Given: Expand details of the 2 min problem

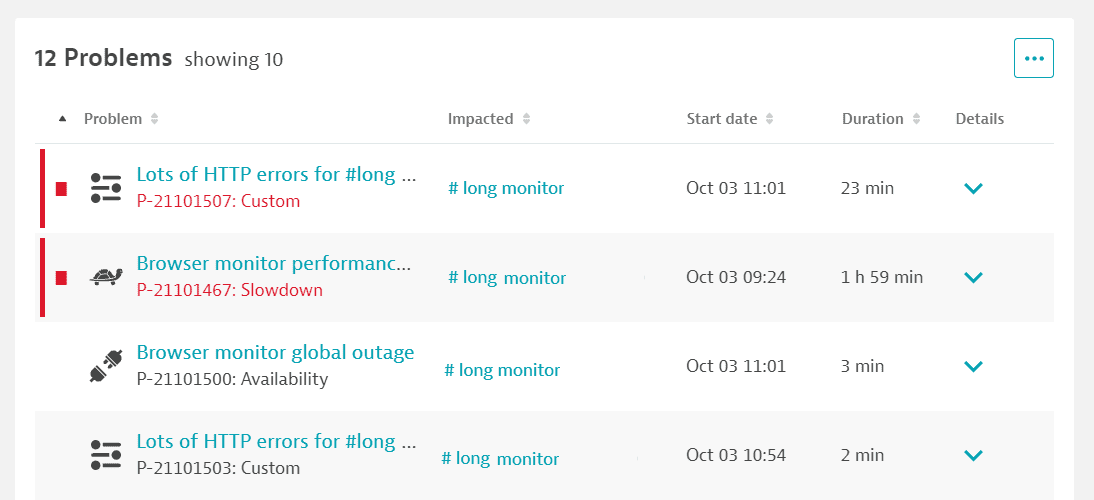Looking at the screenshot, I should [x=973, y=455].
